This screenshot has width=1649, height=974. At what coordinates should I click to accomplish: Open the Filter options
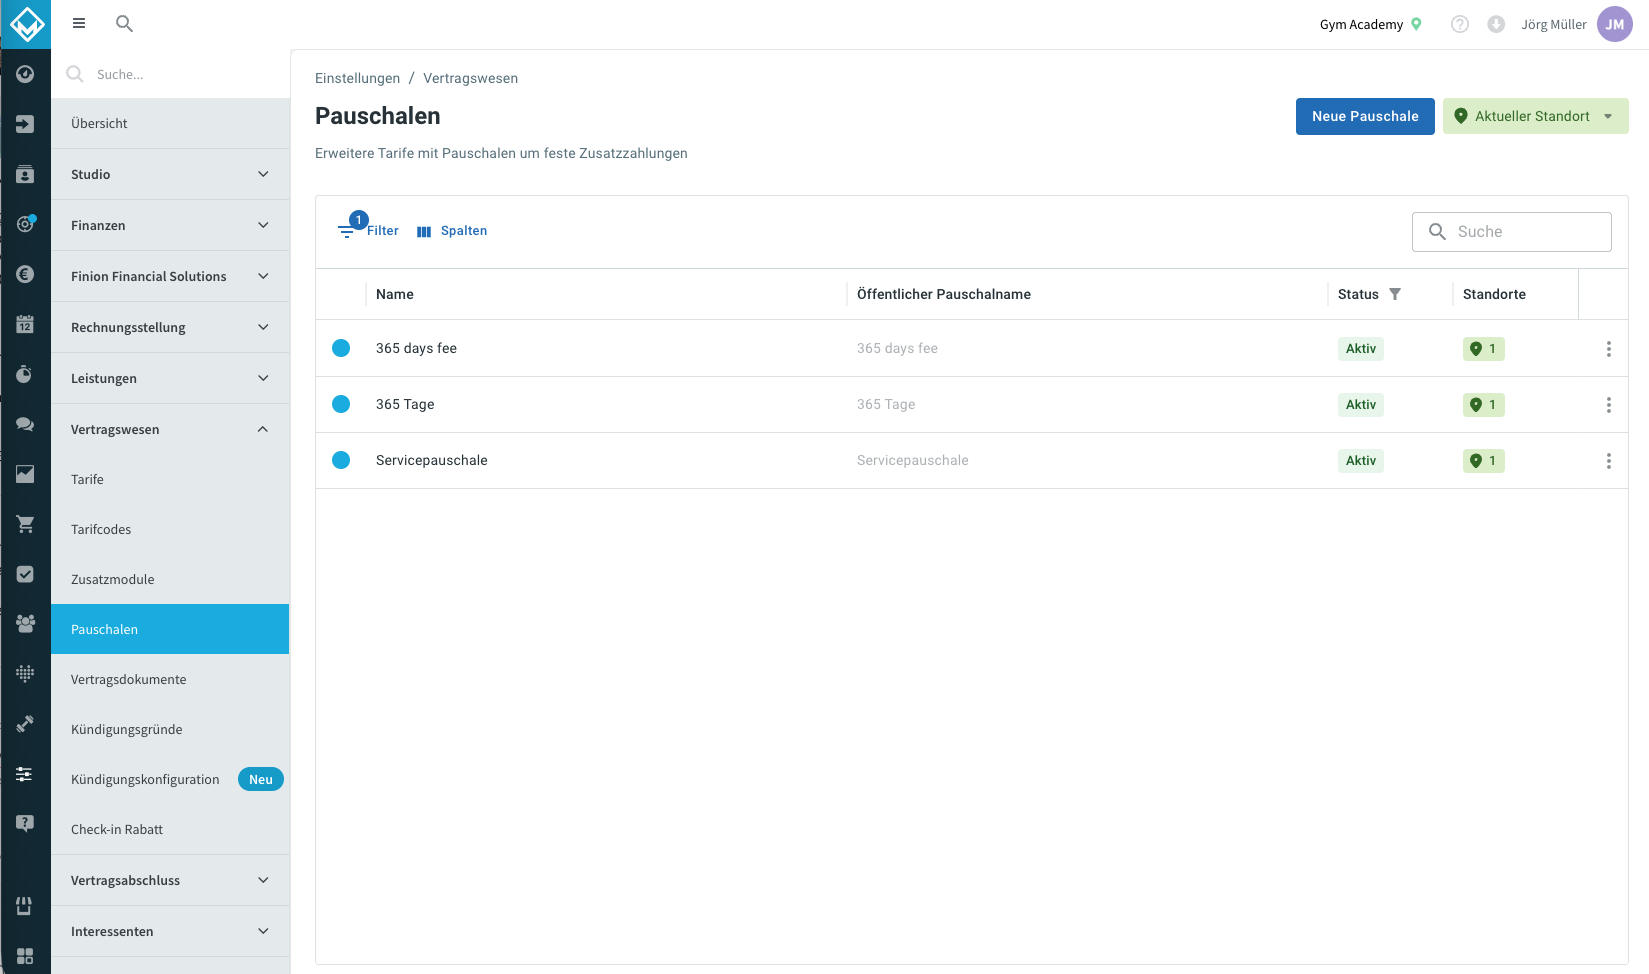tap(368, 230)
